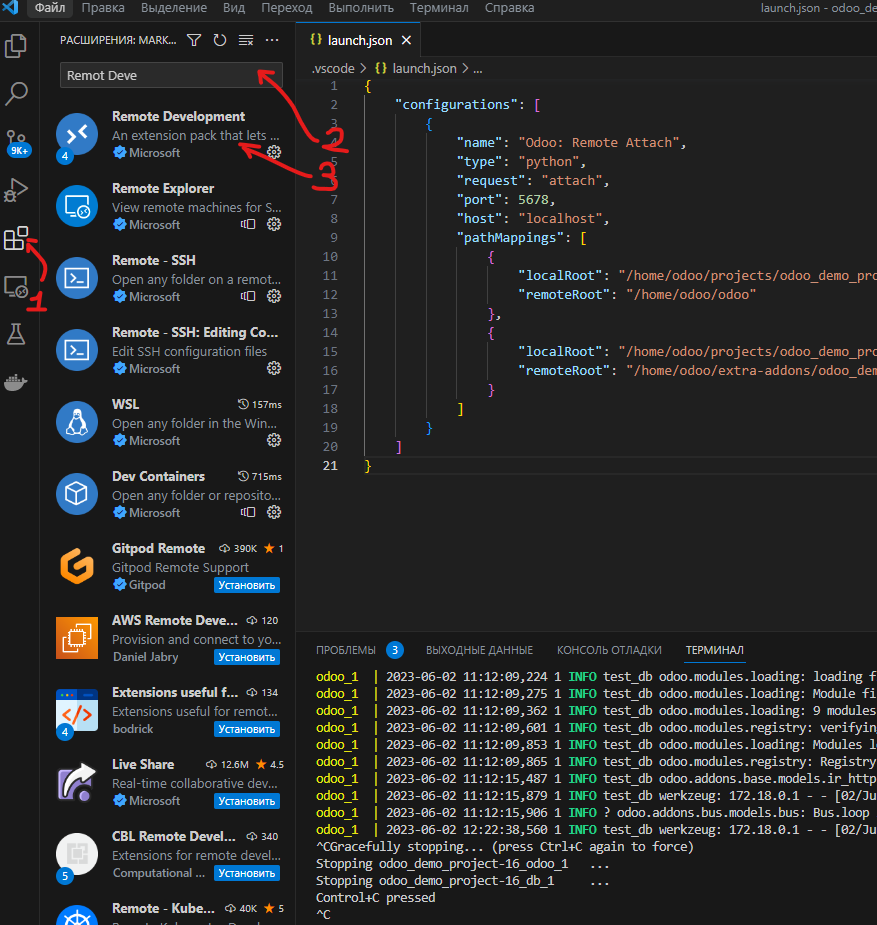
Task: Open the Справка menu
Action: tap(510, 8)
